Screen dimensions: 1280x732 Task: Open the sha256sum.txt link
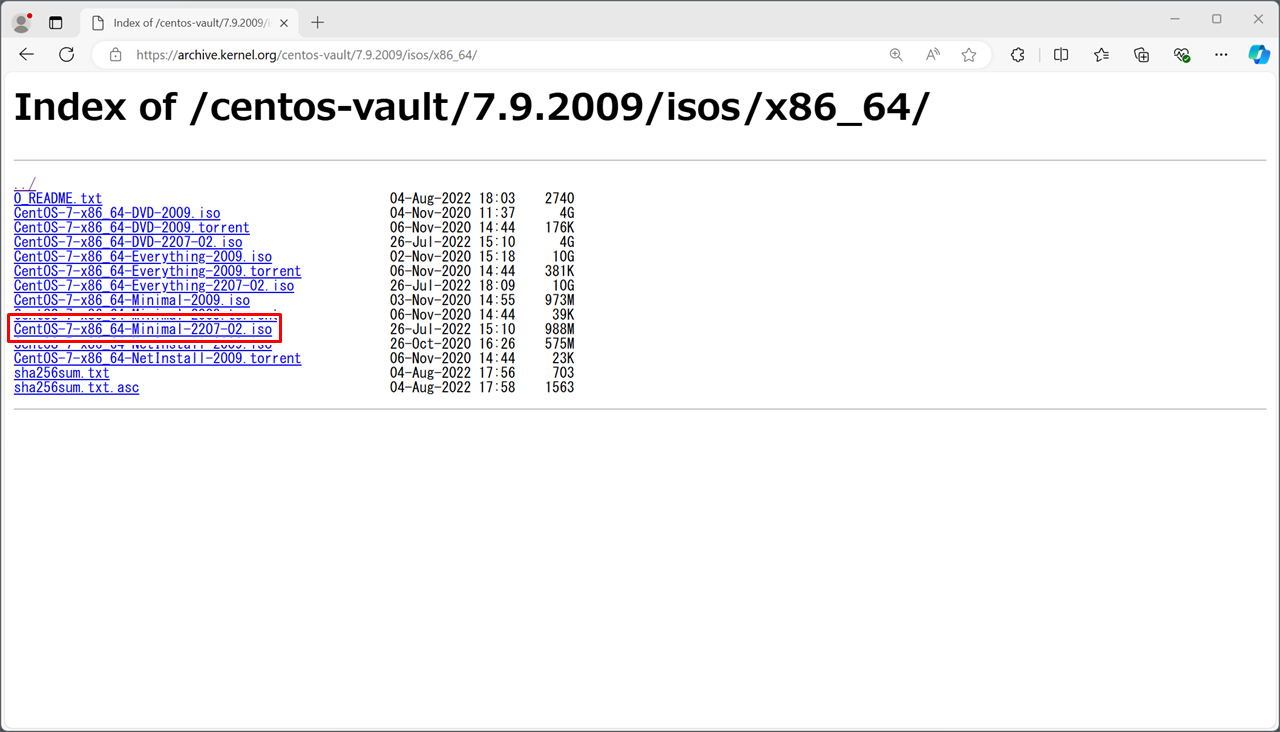[62, 373]
